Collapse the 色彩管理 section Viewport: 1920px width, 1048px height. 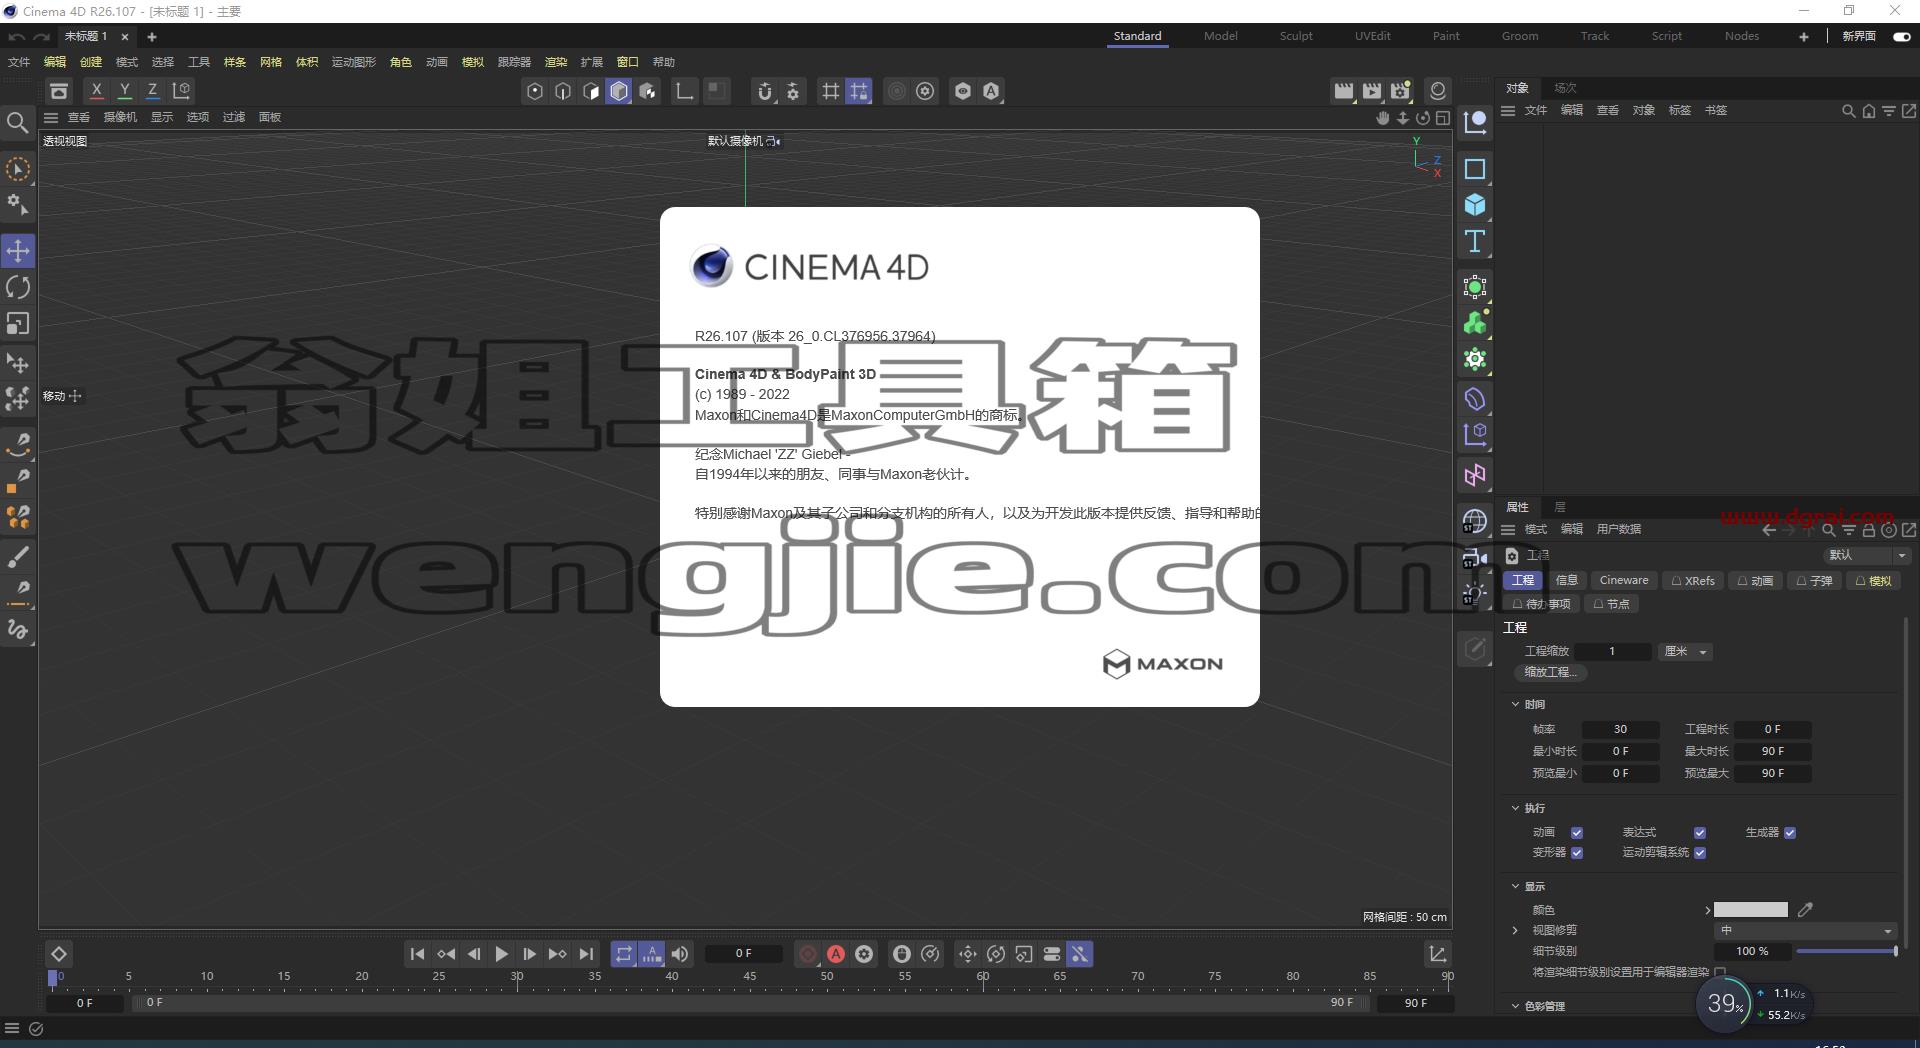tap(1515, 1006)
